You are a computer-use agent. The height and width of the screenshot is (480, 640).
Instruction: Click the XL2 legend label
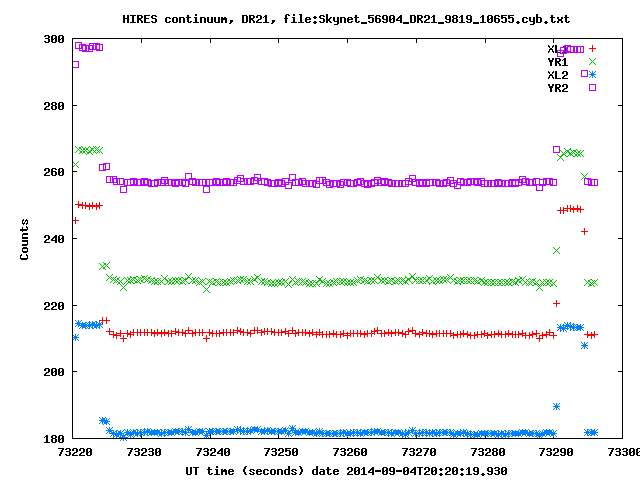tap(558, 75)
